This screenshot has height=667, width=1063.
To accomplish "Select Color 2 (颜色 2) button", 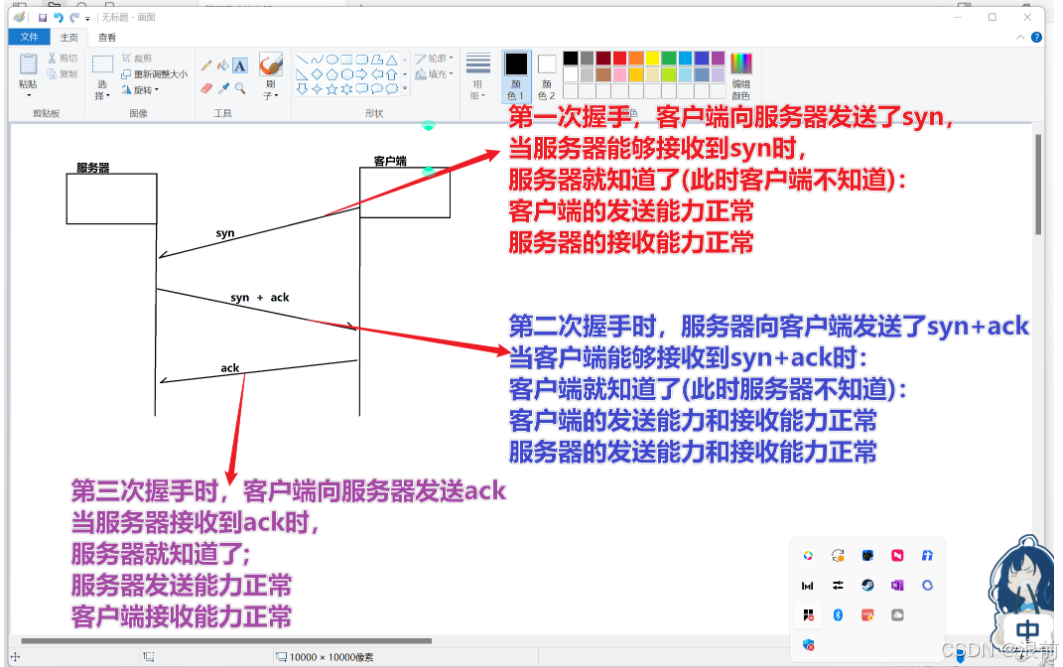I will tap(546, 76).
